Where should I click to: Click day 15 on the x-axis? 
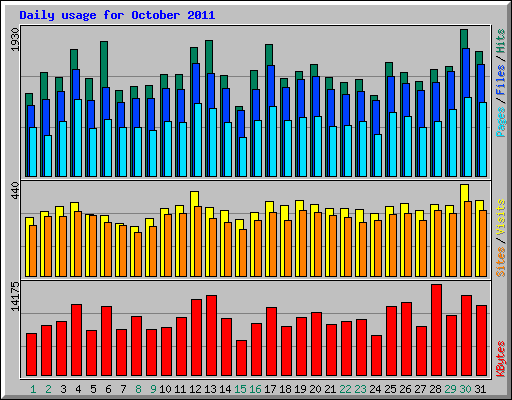pyautogui.click(x=240, y=389)
